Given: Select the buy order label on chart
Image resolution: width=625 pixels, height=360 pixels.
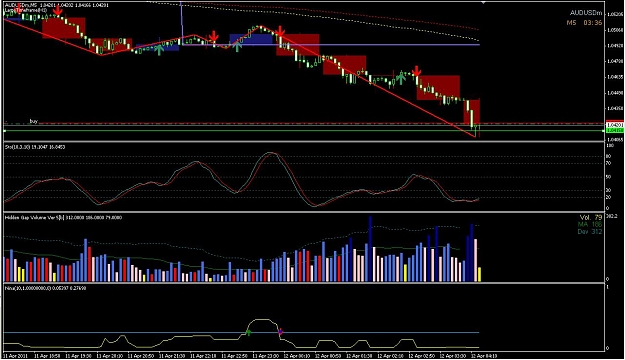Looking at the screenshot, I should click(33, 120).
